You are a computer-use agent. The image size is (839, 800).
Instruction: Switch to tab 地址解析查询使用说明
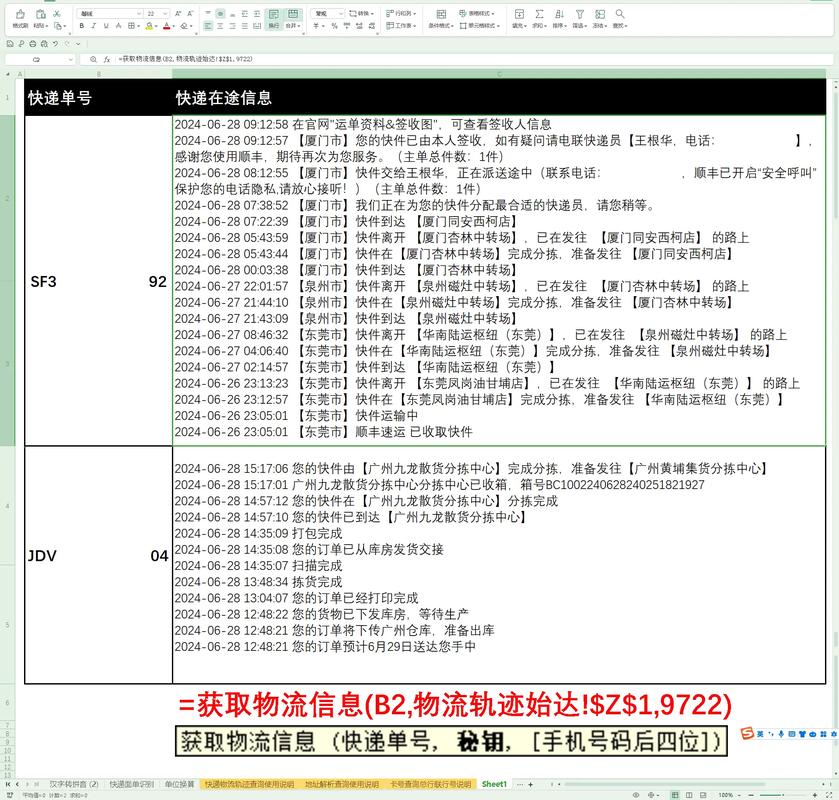[342, 784]
